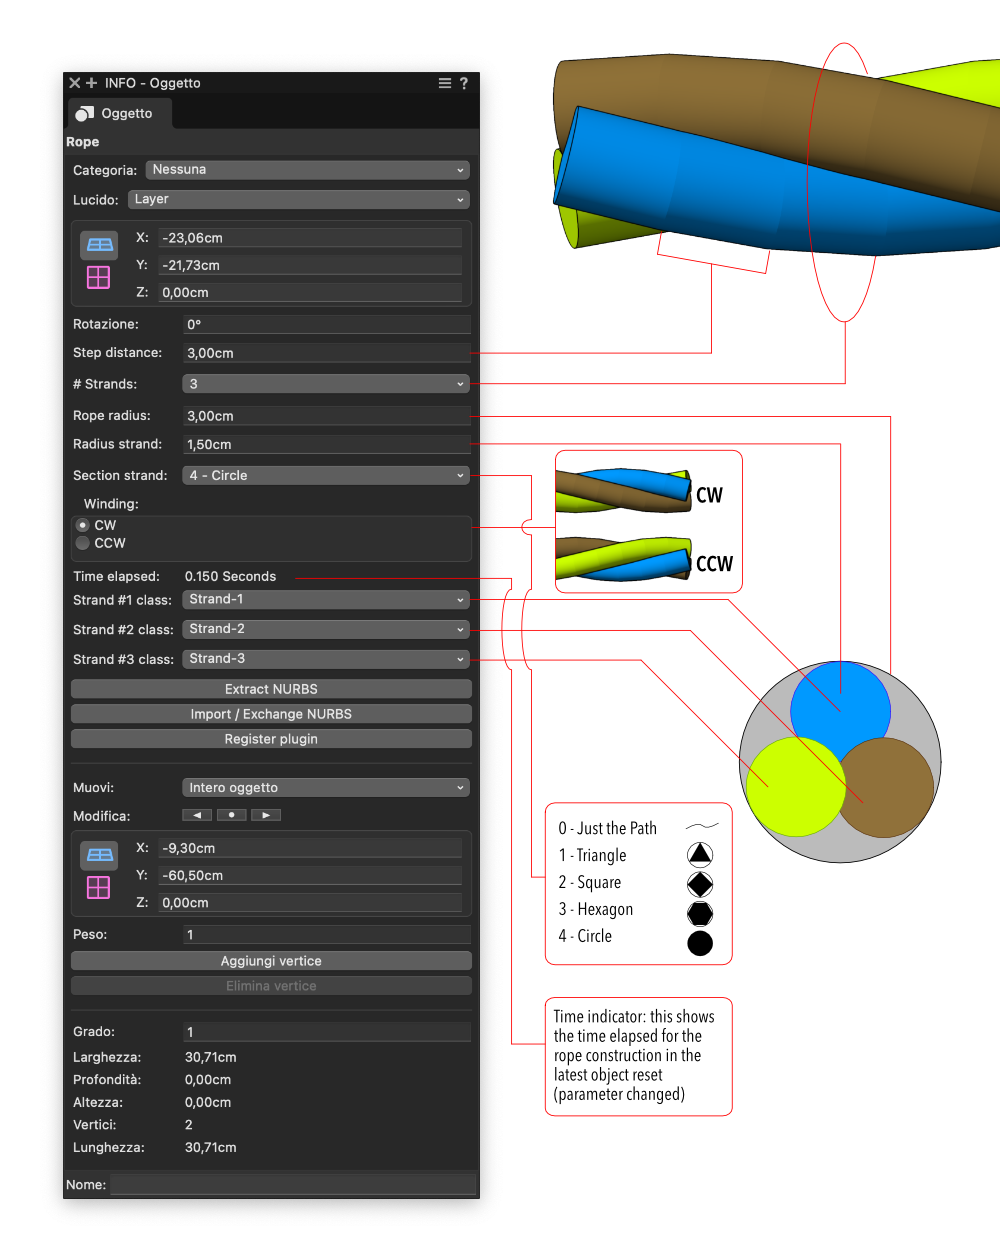Open the Section strand dropdown
The image size is (1000, 1242).
tap(325, 475)
